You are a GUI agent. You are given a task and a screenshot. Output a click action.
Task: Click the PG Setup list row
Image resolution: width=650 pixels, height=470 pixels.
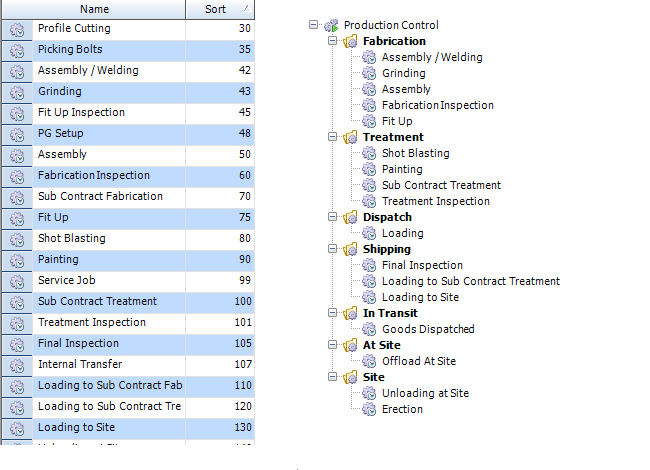pos(60,134)
